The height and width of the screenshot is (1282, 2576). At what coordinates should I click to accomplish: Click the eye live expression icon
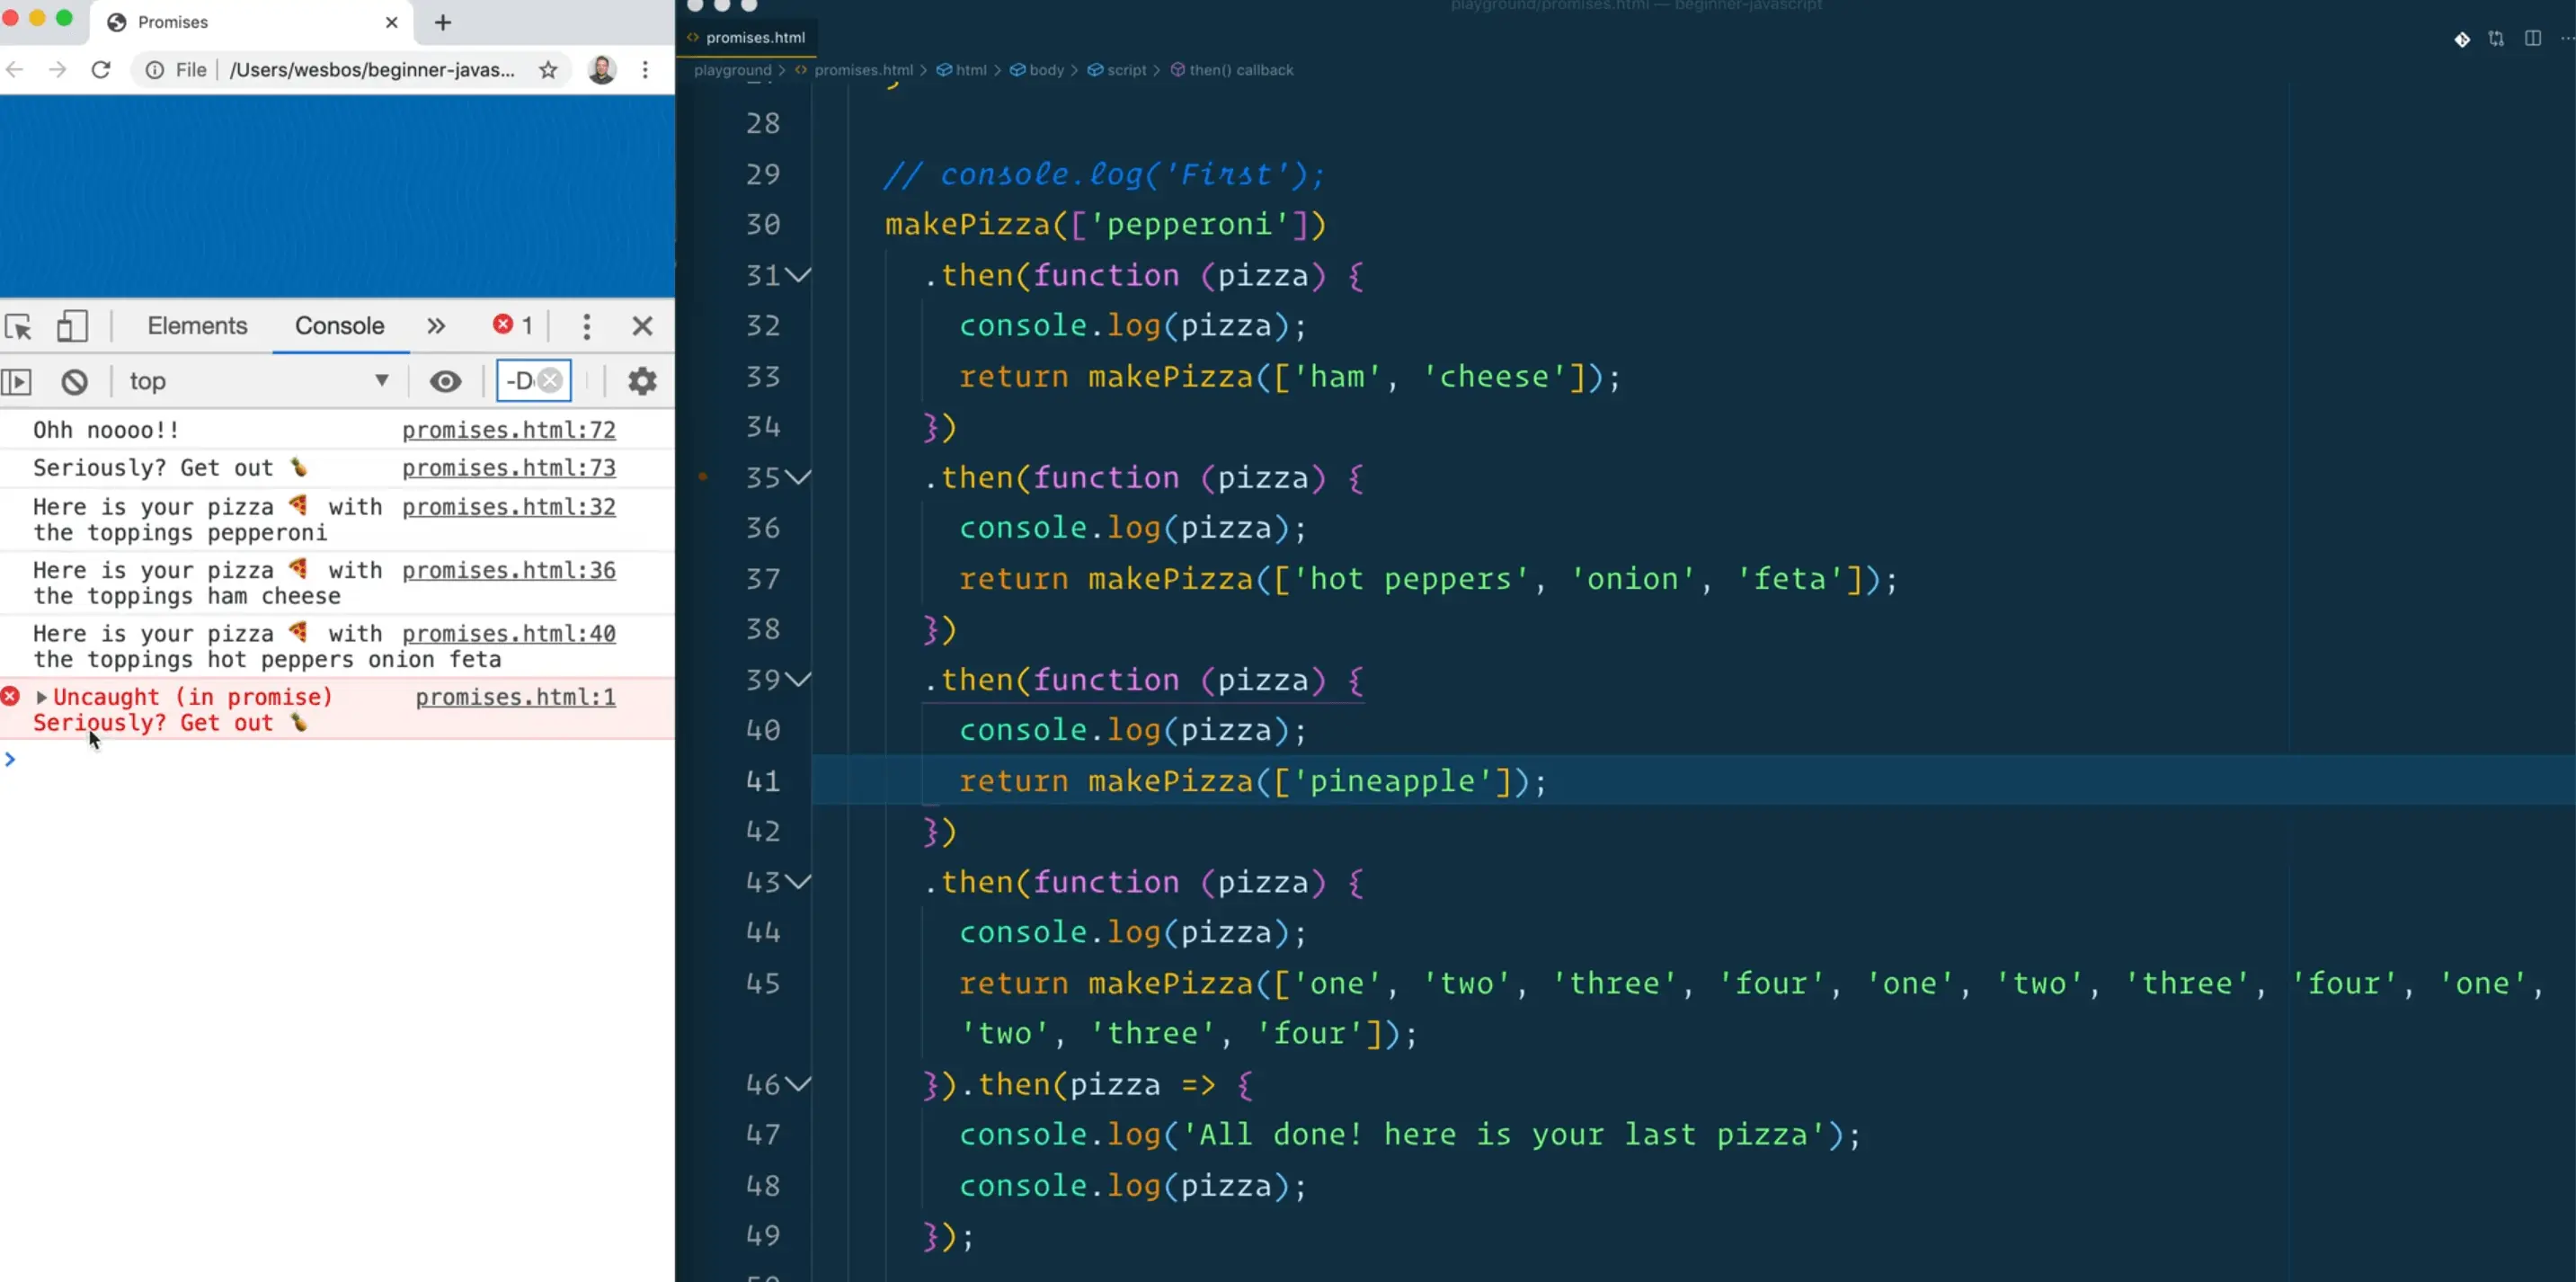pyautogui.click(x=445, y=381)
